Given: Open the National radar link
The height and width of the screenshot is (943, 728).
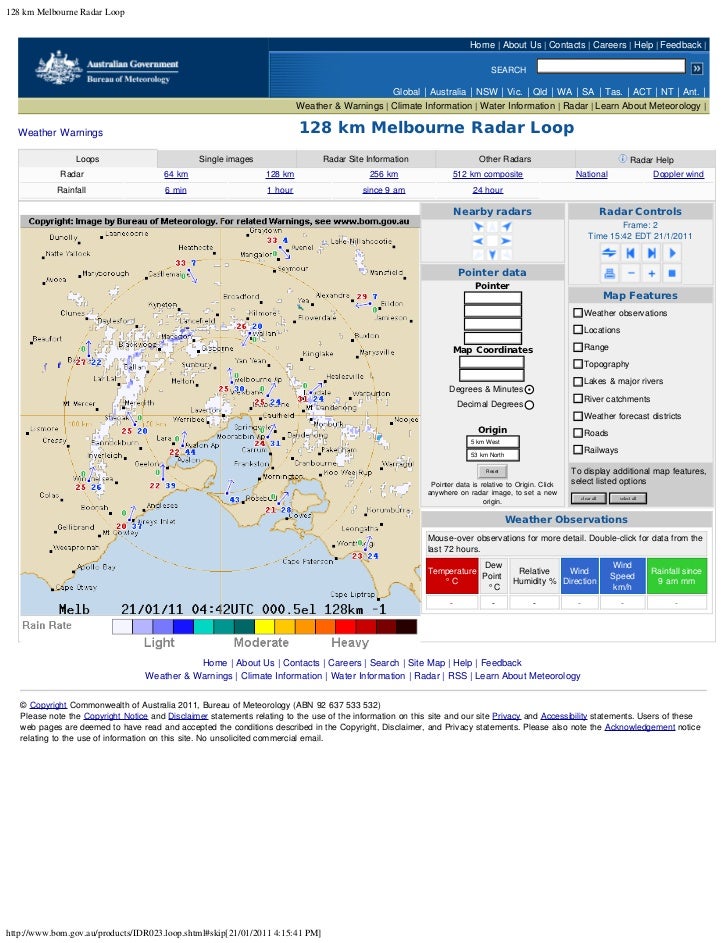Looking at the screenshot, I should [x=592, y=174].
